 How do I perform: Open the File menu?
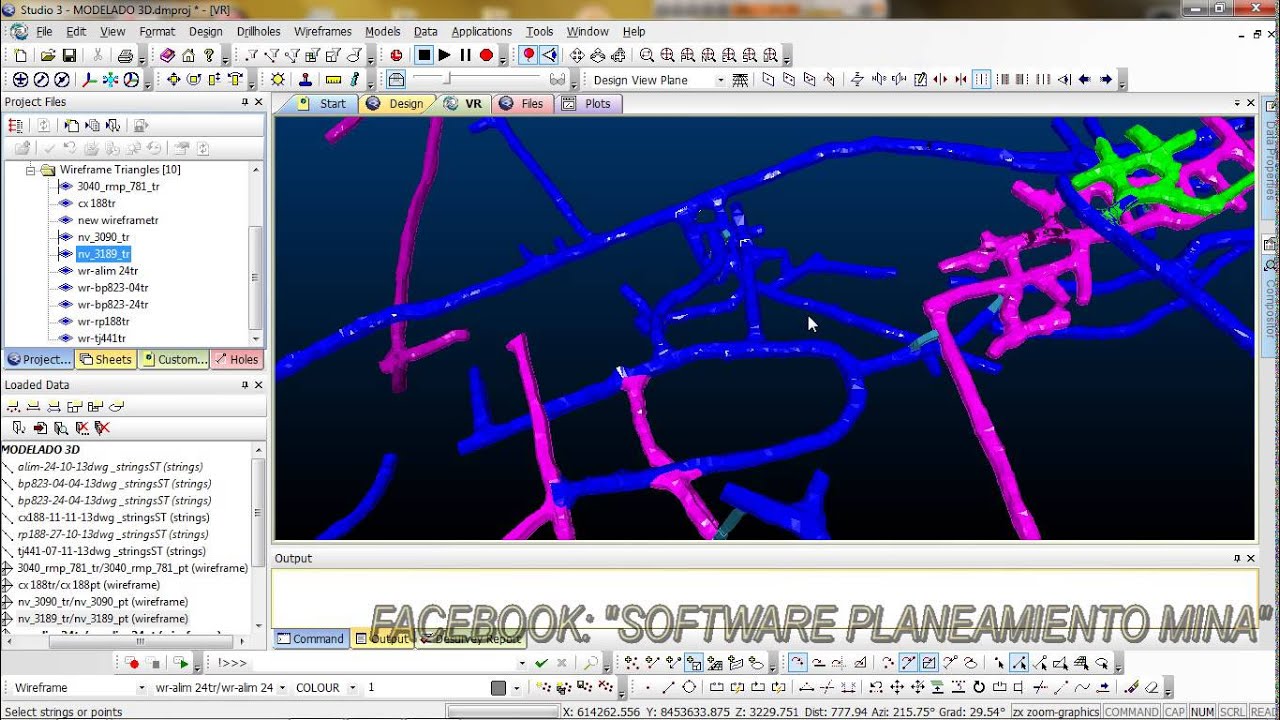pyautogui.click(x=44, y=31)
